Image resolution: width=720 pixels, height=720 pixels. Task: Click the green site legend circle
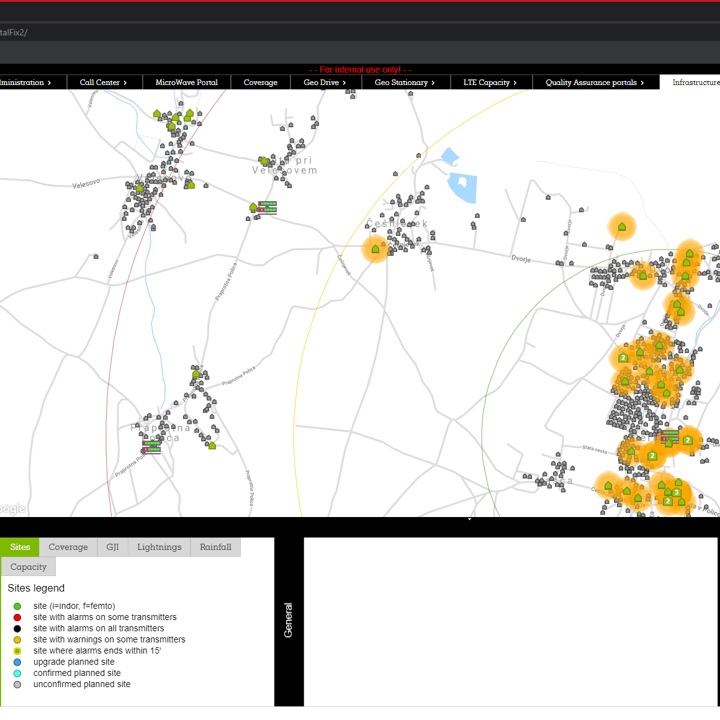17,606
